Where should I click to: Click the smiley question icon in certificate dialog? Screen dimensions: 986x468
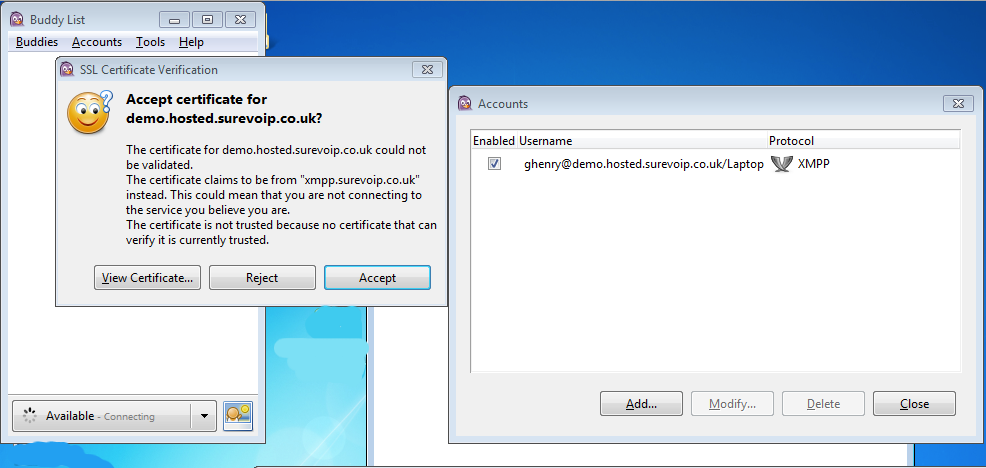point(89,112)
